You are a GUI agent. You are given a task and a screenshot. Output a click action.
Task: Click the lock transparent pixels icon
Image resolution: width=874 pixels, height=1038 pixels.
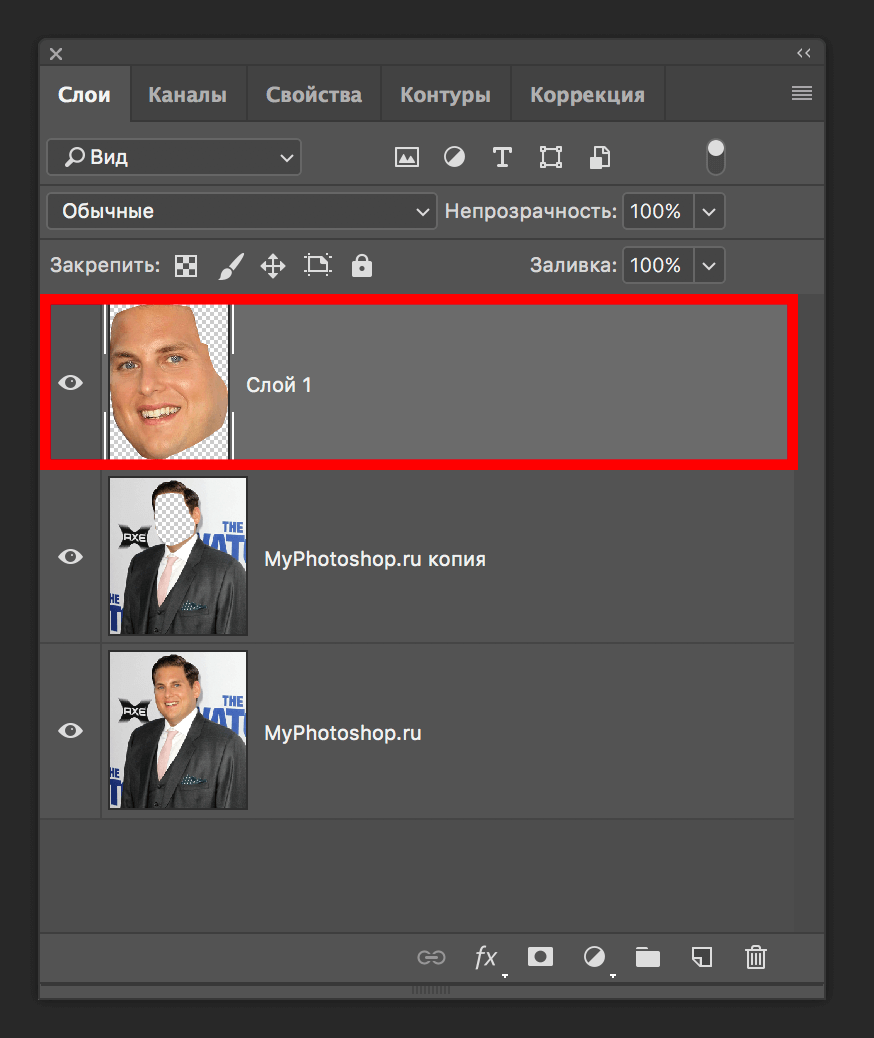click(x=186, y=265)
